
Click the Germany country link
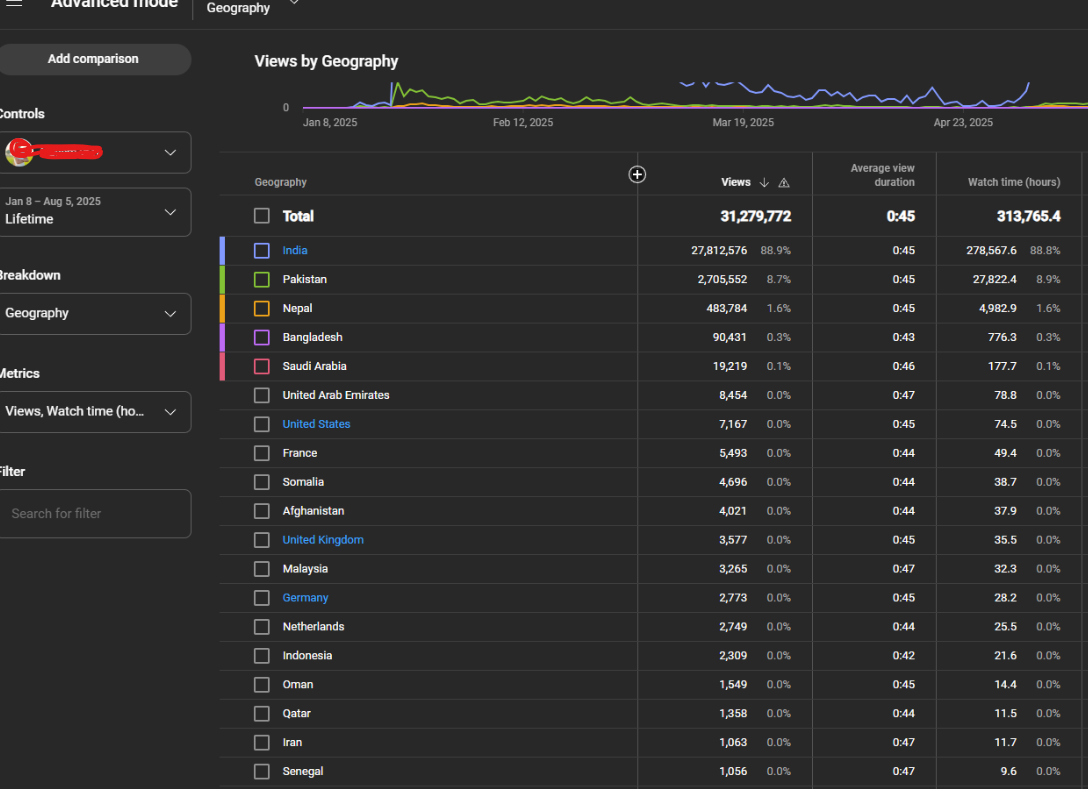coord(305,598)
